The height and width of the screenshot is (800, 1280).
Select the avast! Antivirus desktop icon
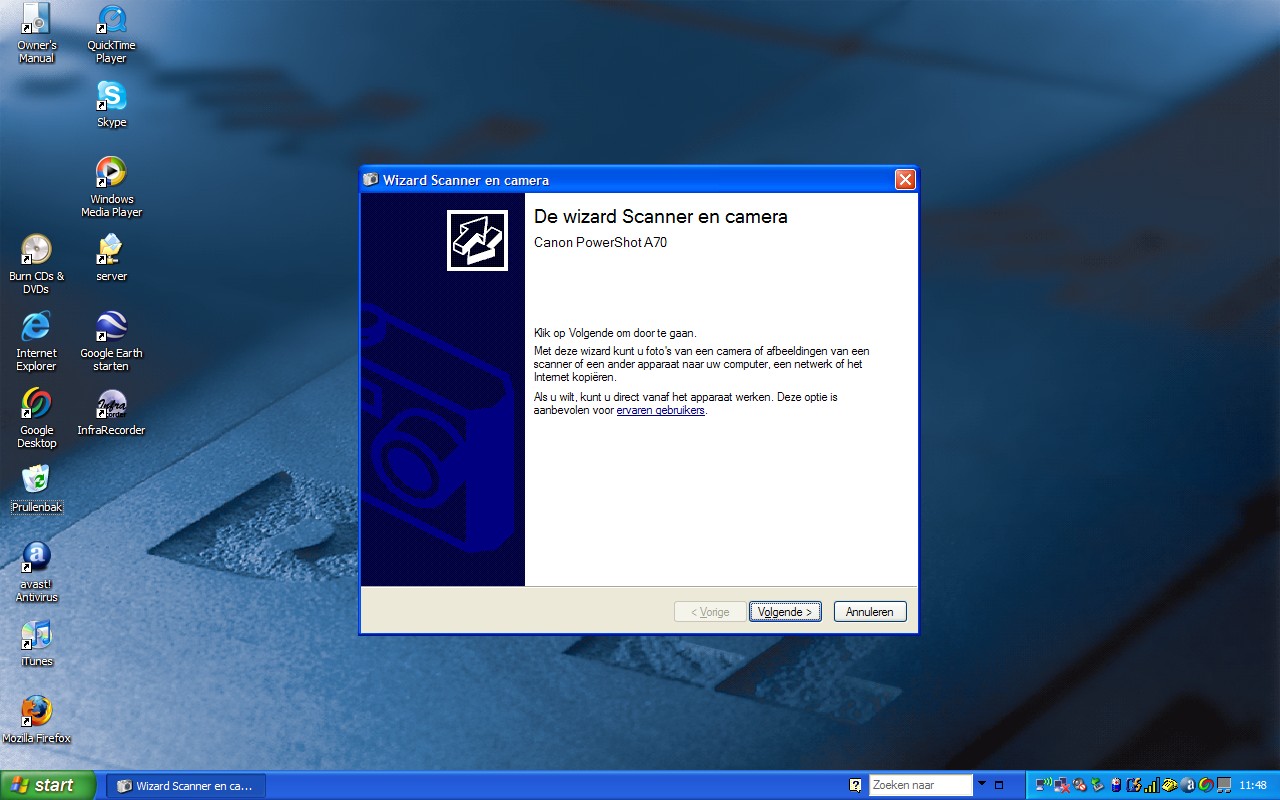[36, 572]
